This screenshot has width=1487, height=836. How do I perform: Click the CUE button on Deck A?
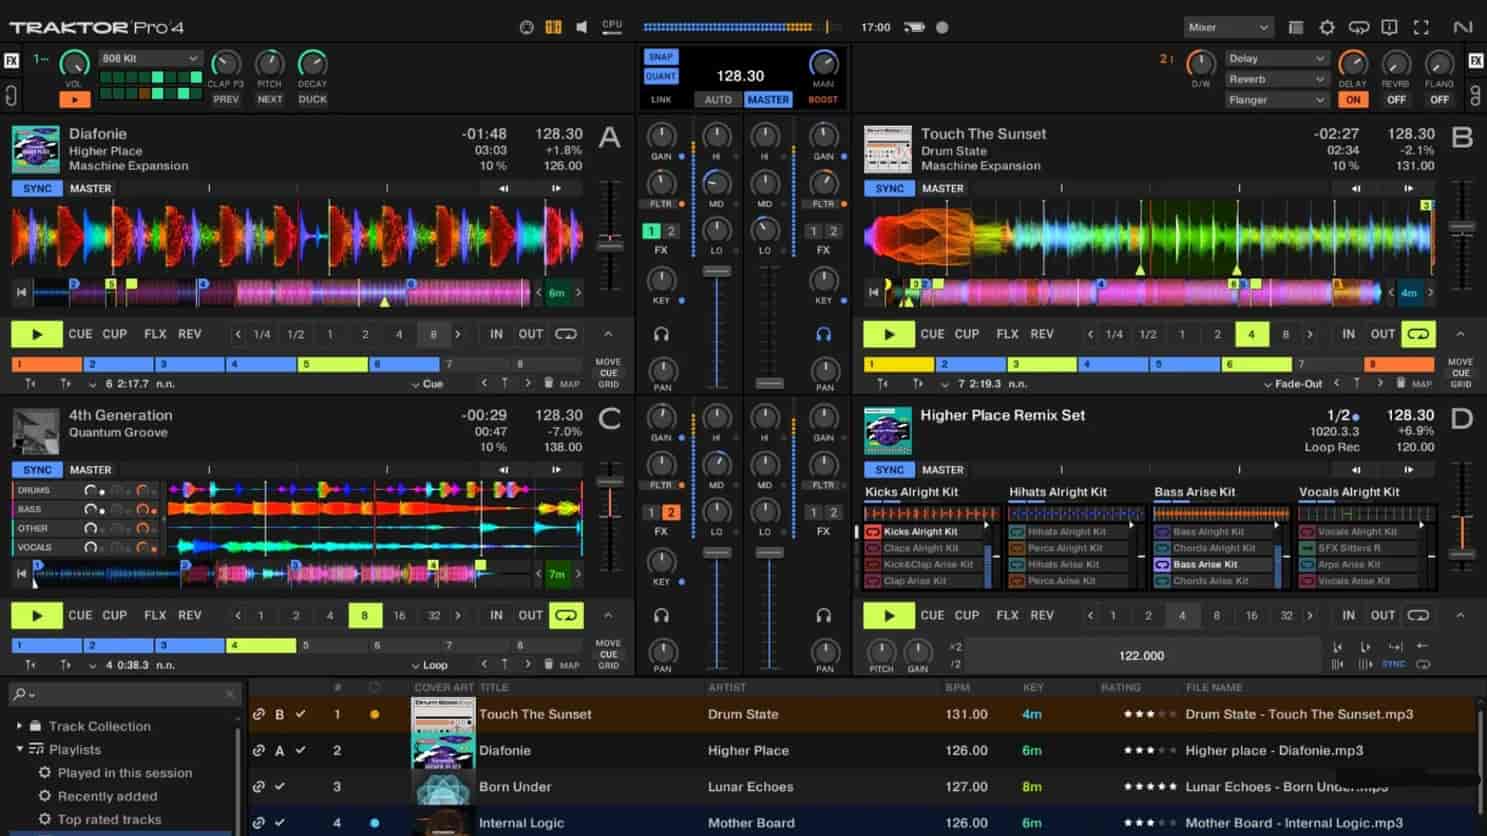[80, 333]
